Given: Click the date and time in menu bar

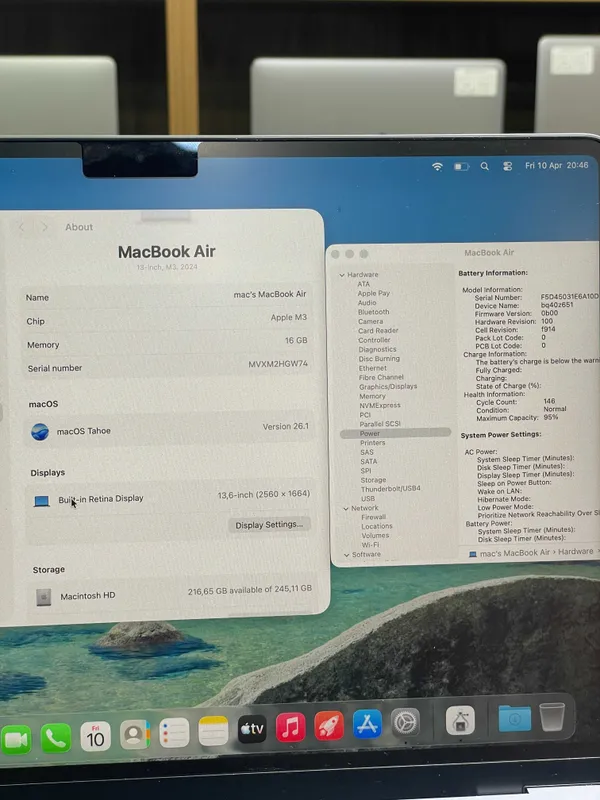Looking at the screenshot, I should coord(557,165).
